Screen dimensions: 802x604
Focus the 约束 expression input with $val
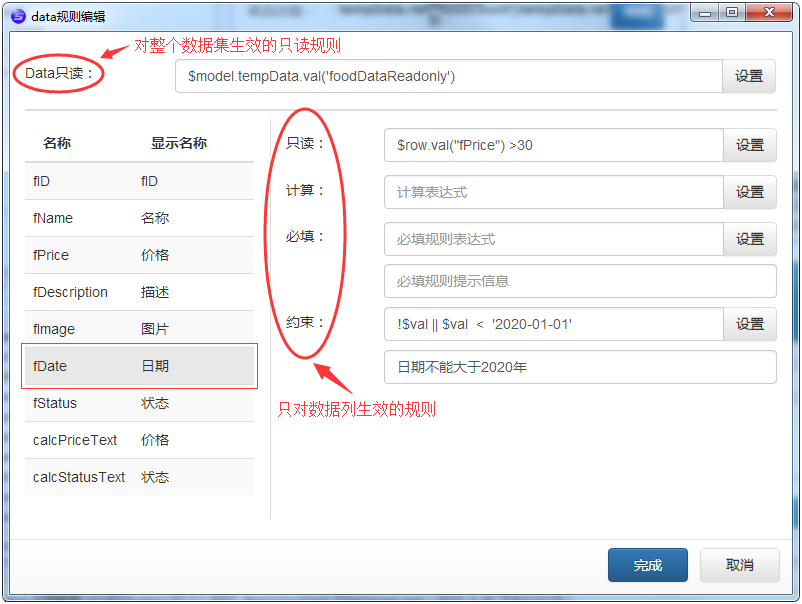[x=554, y=324]
